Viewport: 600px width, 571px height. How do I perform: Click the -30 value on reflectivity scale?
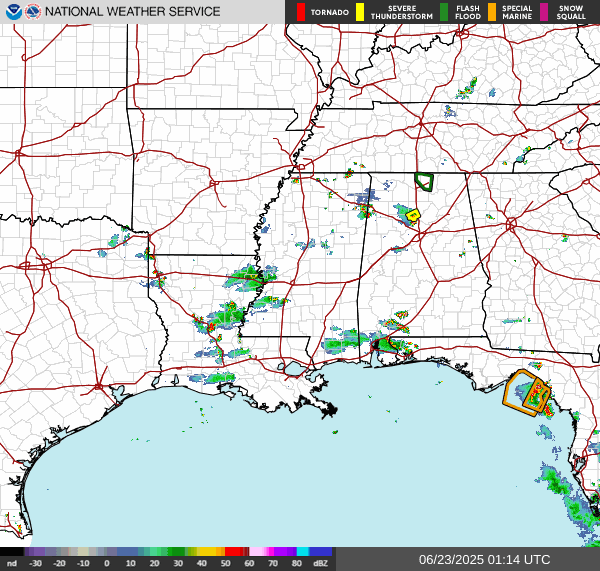click(36, 563)
